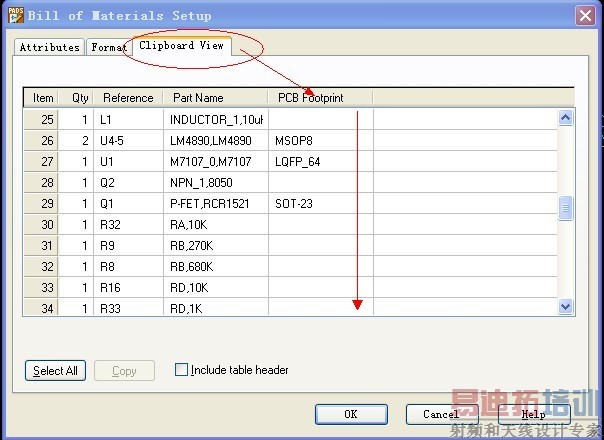Image resolution: width=604 pixels, height=440 pixels.
Task: Click the INDUCTOR_1,10uH part name cell
Action: 216,119
